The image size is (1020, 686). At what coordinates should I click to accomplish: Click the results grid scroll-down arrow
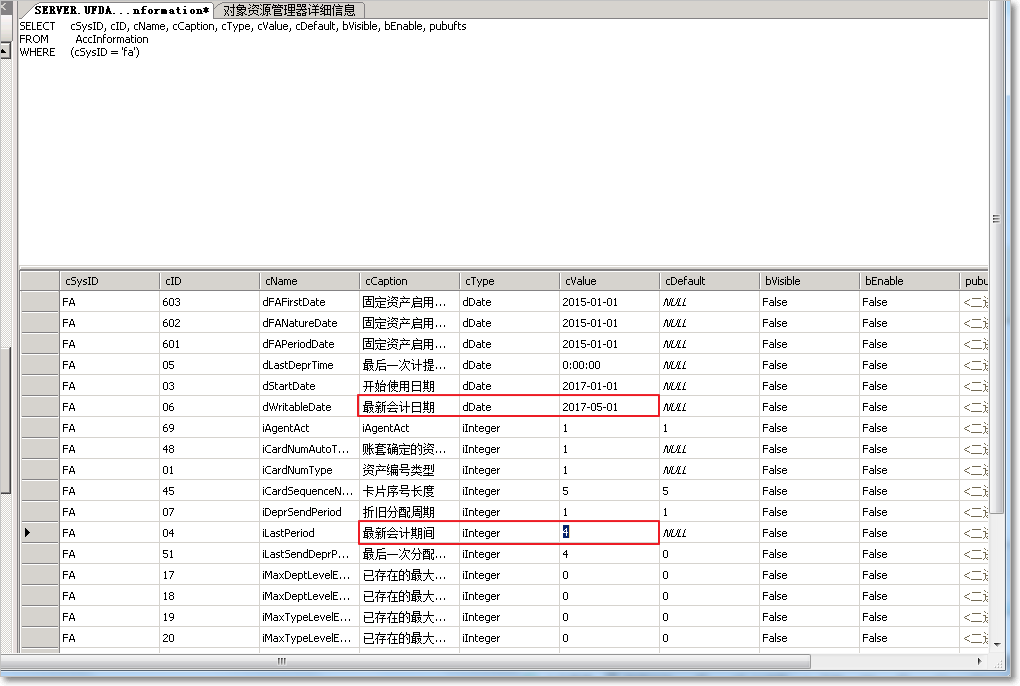click(x=996, y=644)
